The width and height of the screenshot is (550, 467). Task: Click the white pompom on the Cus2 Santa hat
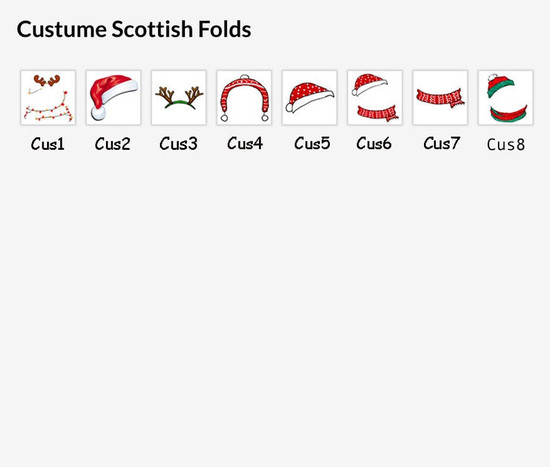pos(98,113)
